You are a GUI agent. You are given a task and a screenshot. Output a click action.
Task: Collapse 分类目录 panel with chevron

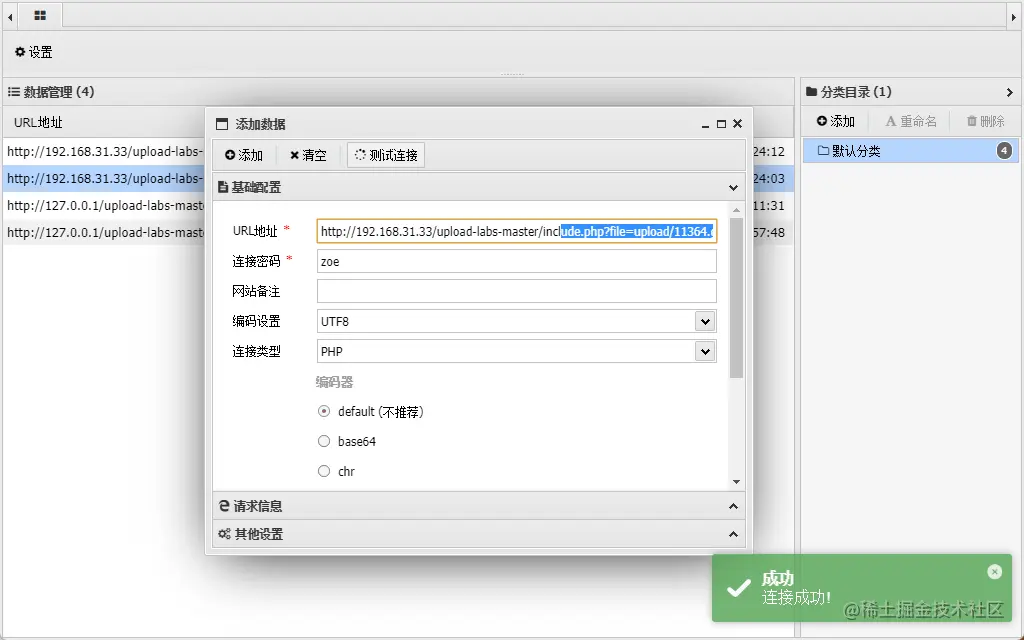tap(1010, 93)
